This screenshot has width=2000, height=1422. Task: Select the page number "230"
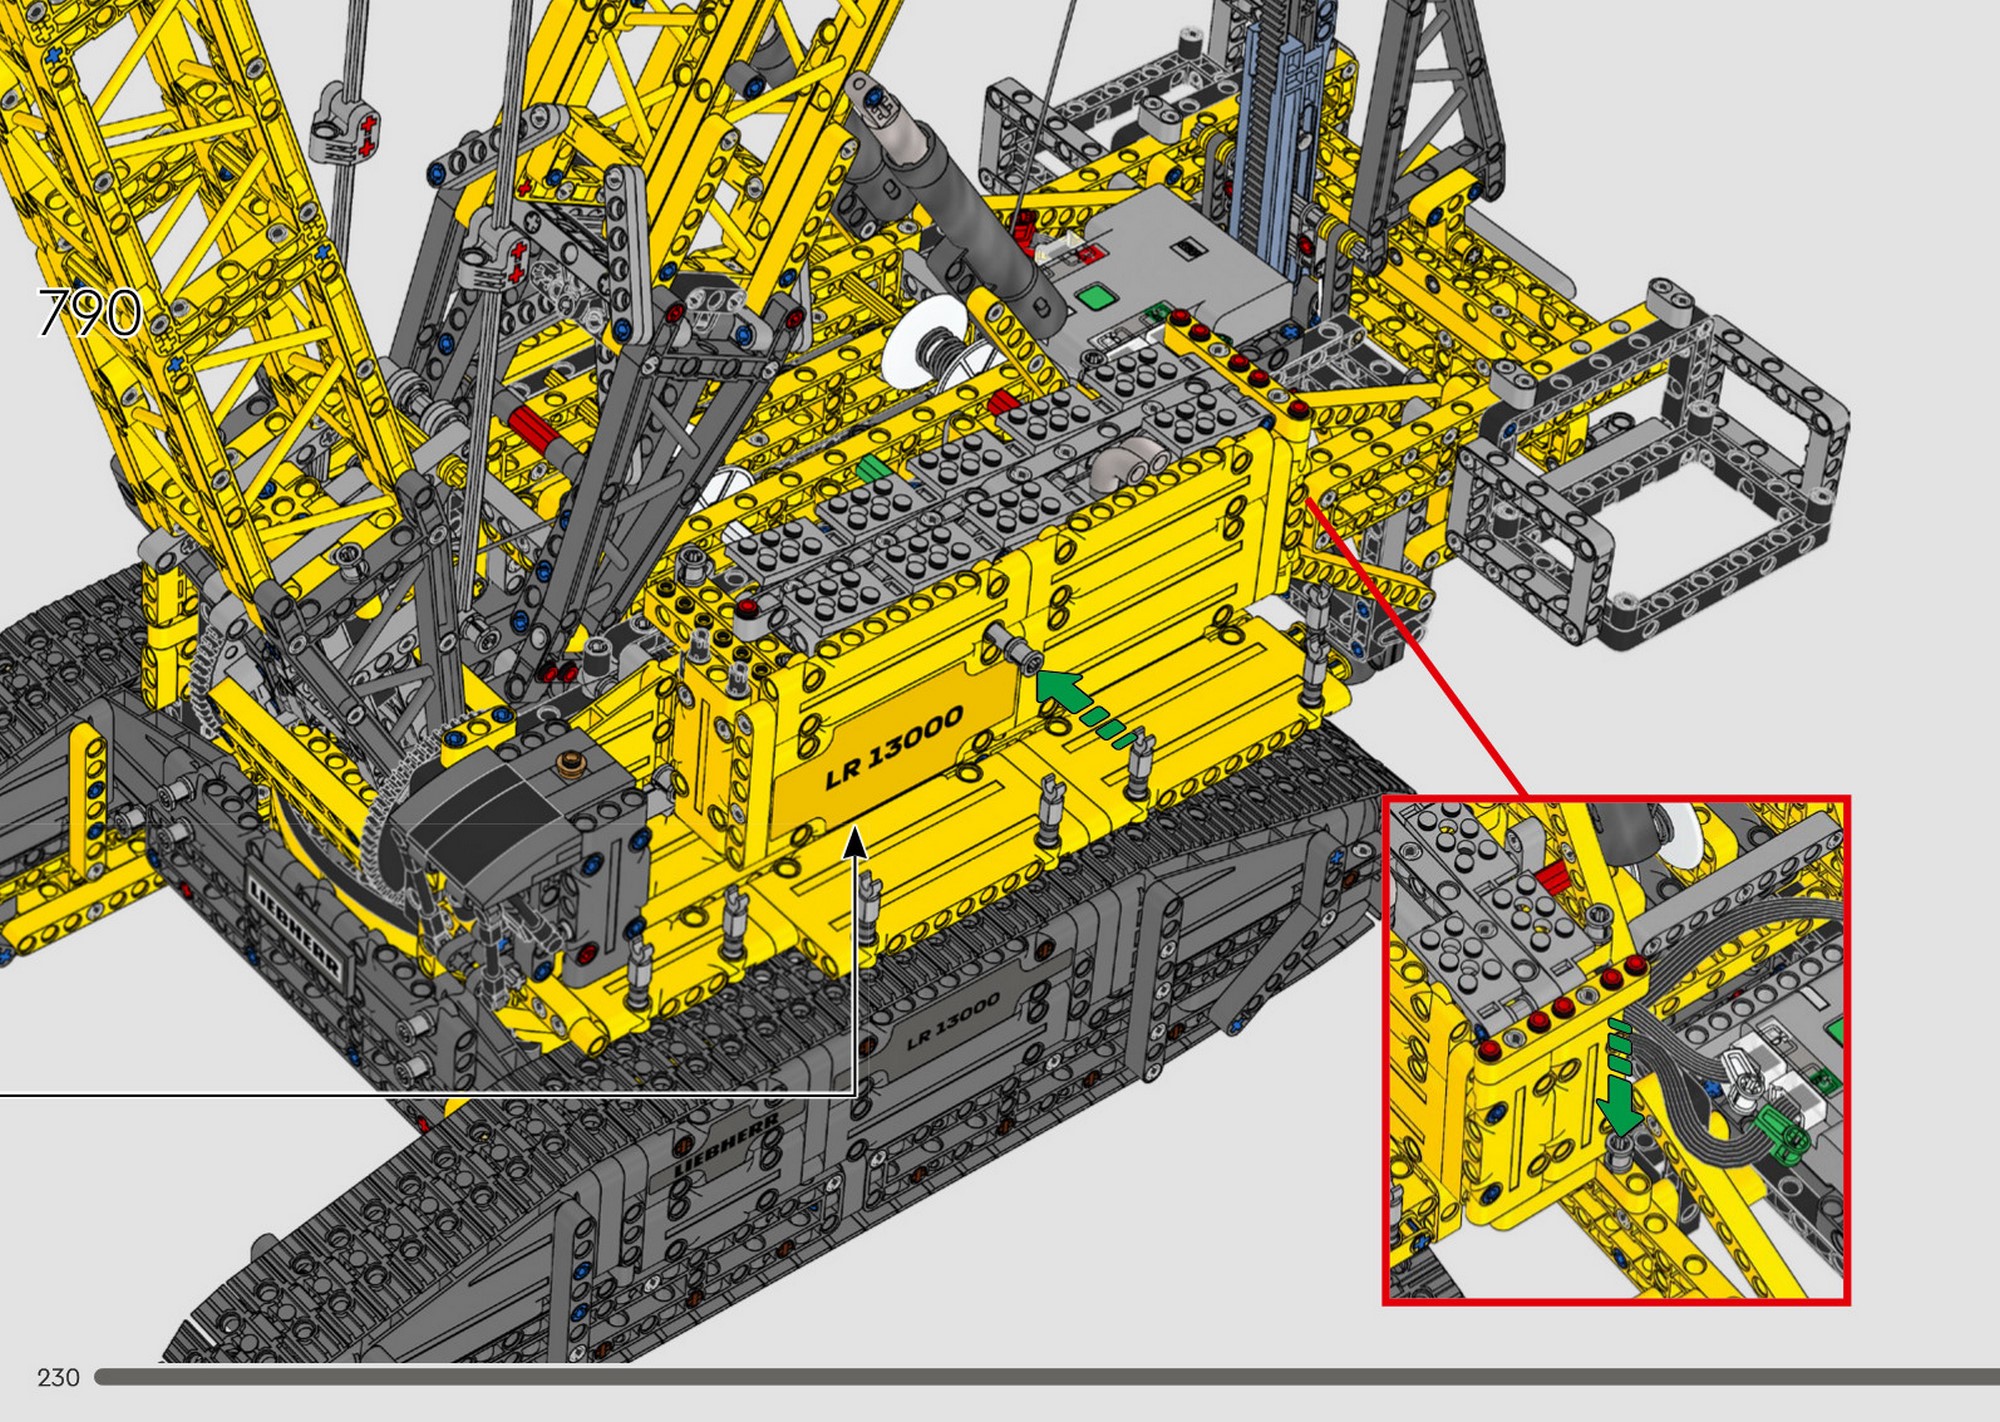(x=58, y=1378)
